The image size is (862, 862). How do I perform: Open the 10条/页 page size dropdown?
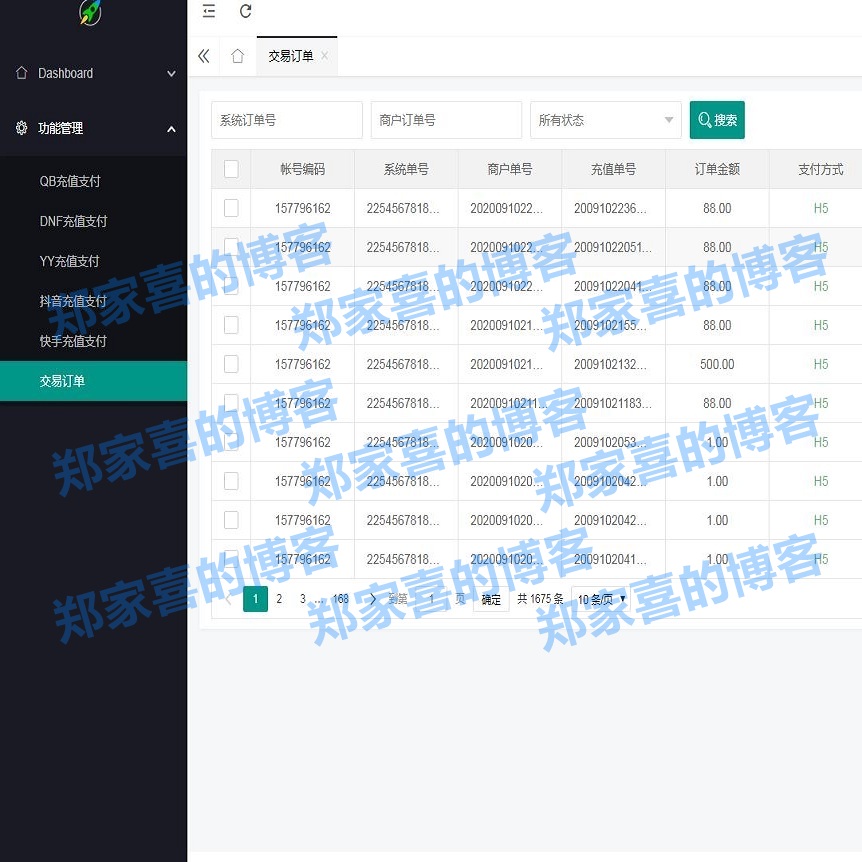pos(600,598)
